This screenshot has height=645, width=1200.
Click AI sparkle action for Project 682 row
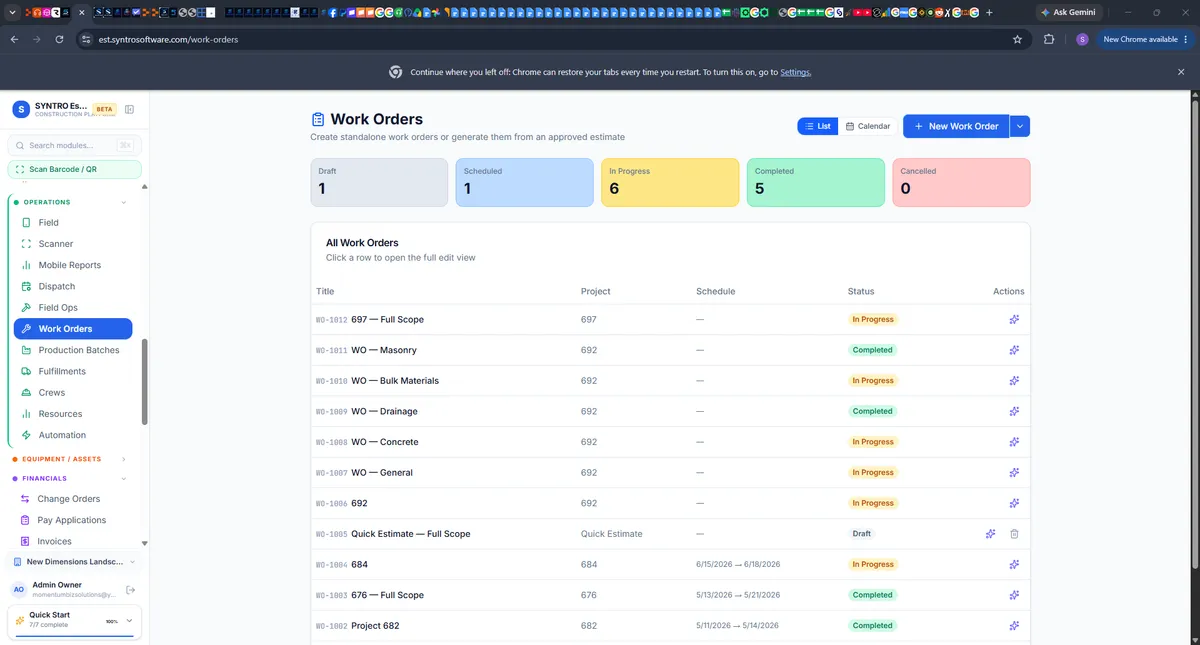coord(1014,626)
